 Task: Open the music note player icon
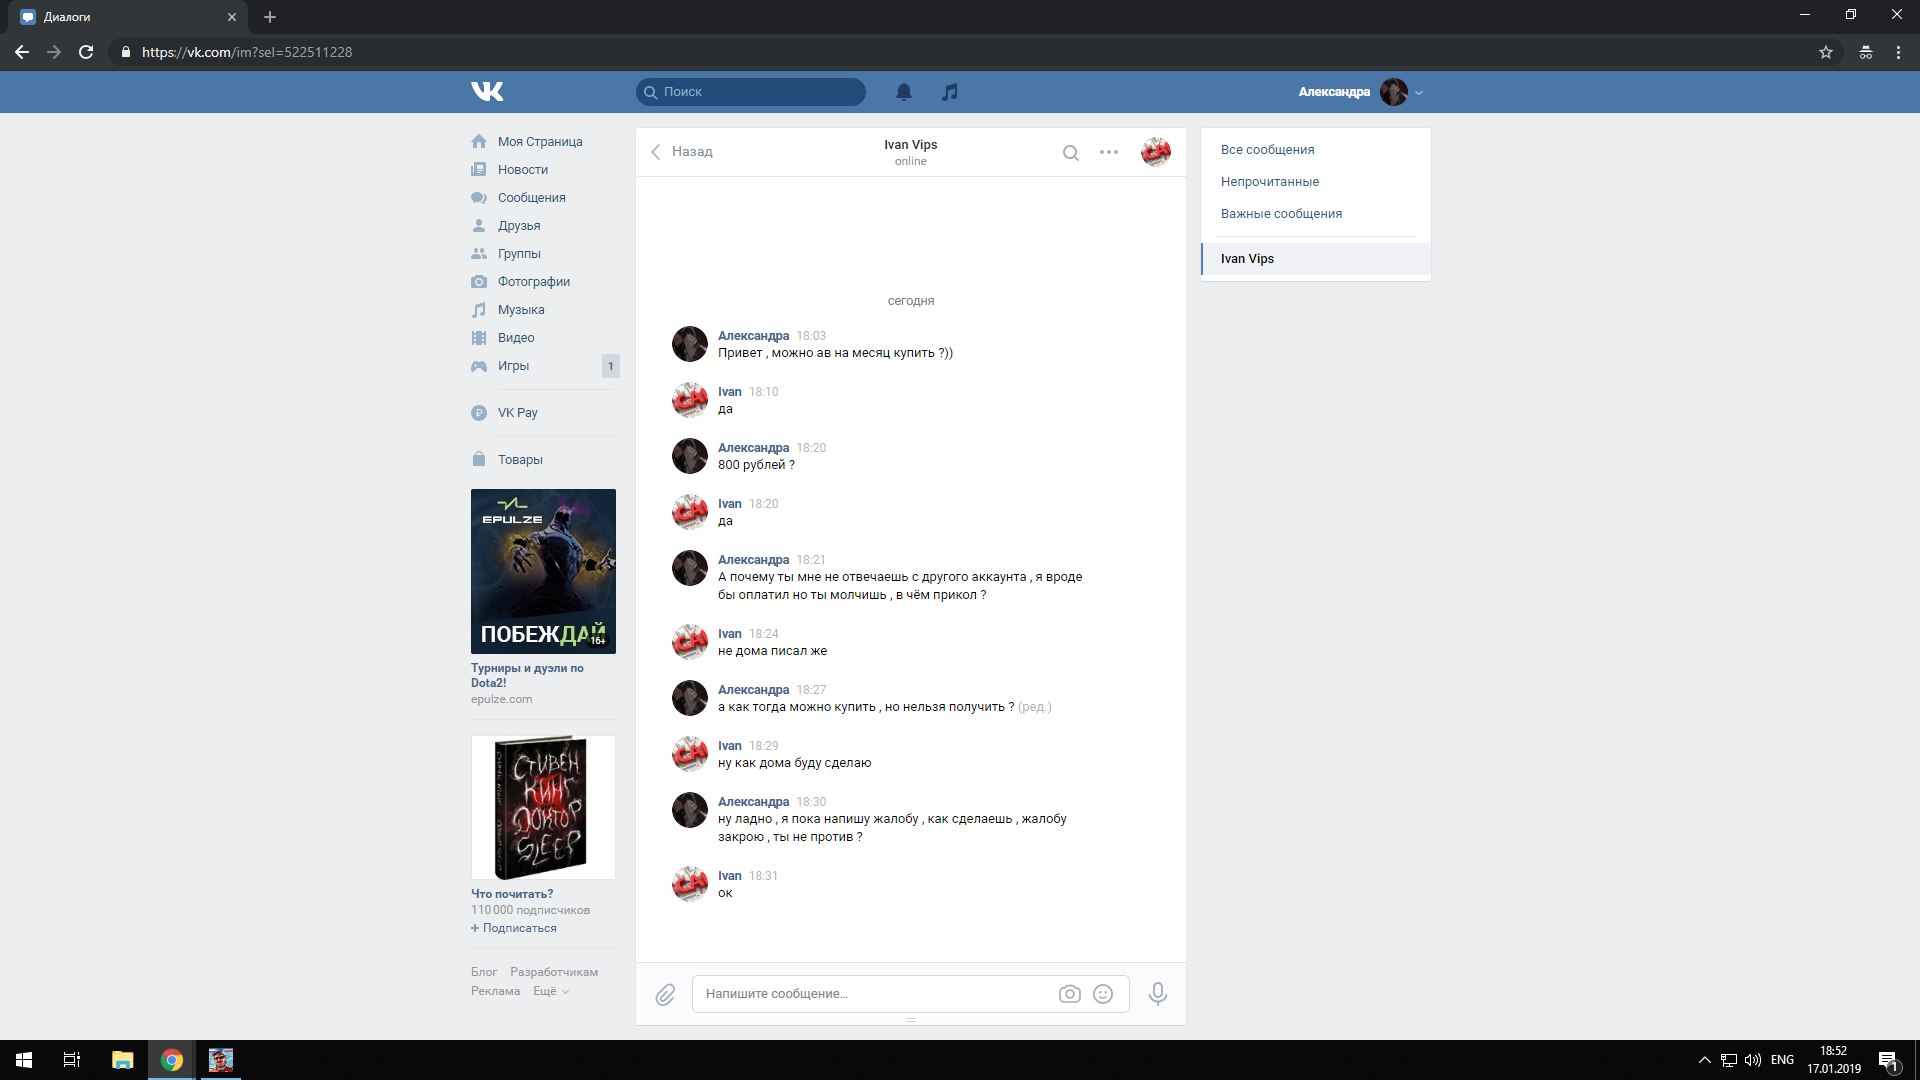[x=950, y=92]
